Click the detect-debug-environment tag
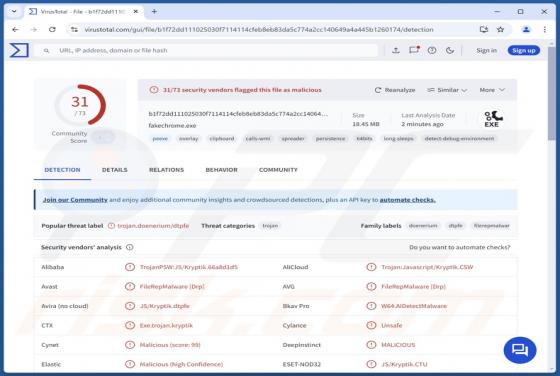This screenshot has height=376, width=560. [459, 139]
